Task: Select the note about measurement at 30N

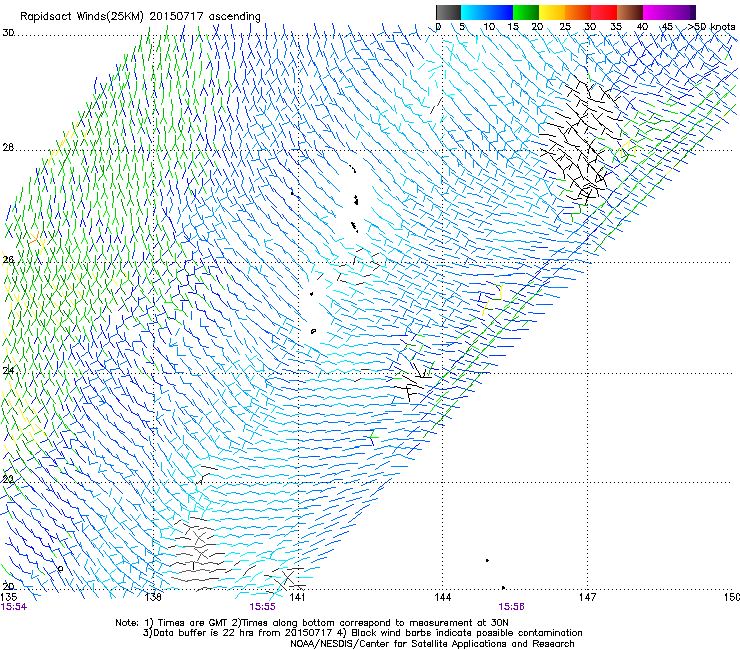Action: point(370,623)
